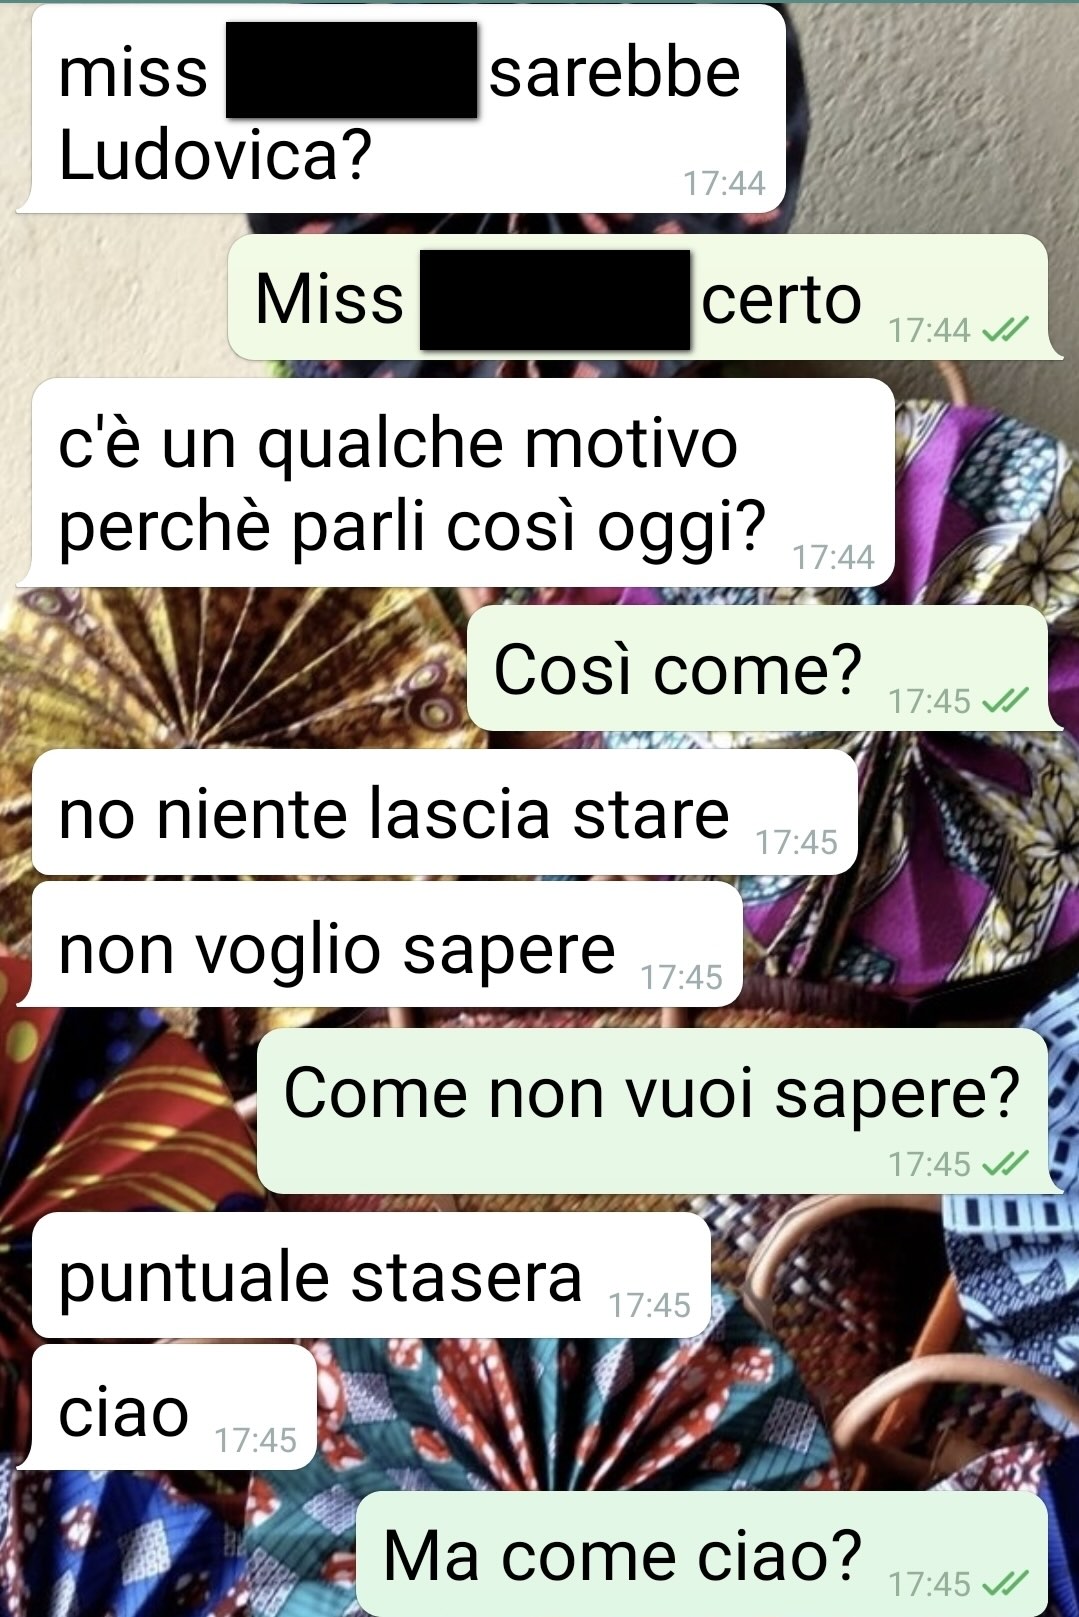The height and width of the screenshot is (1617, 1079).
Task: Click double check mark beside 'Così come?'
Action: pos(1005,701)
